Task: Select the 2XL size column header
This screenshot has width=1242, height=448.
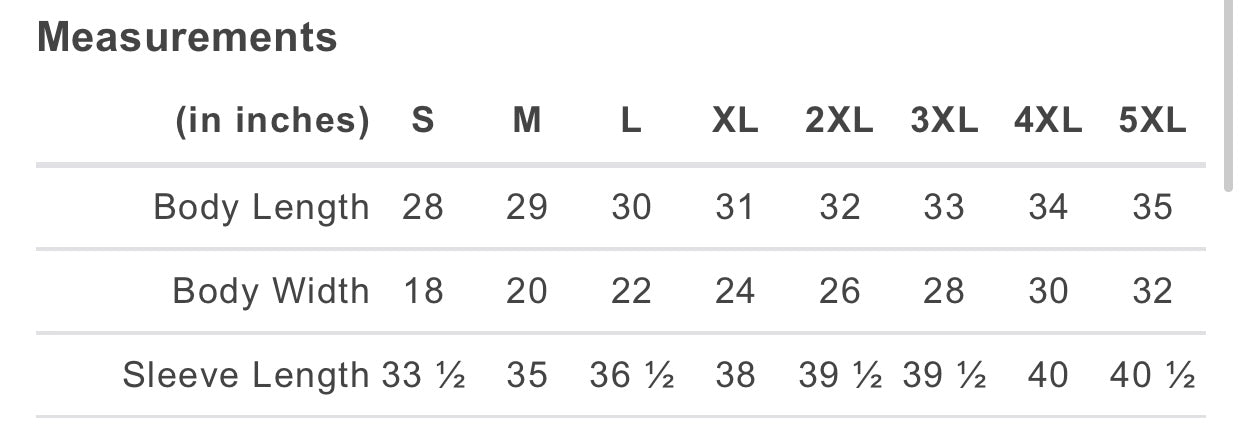Action: 839,121
